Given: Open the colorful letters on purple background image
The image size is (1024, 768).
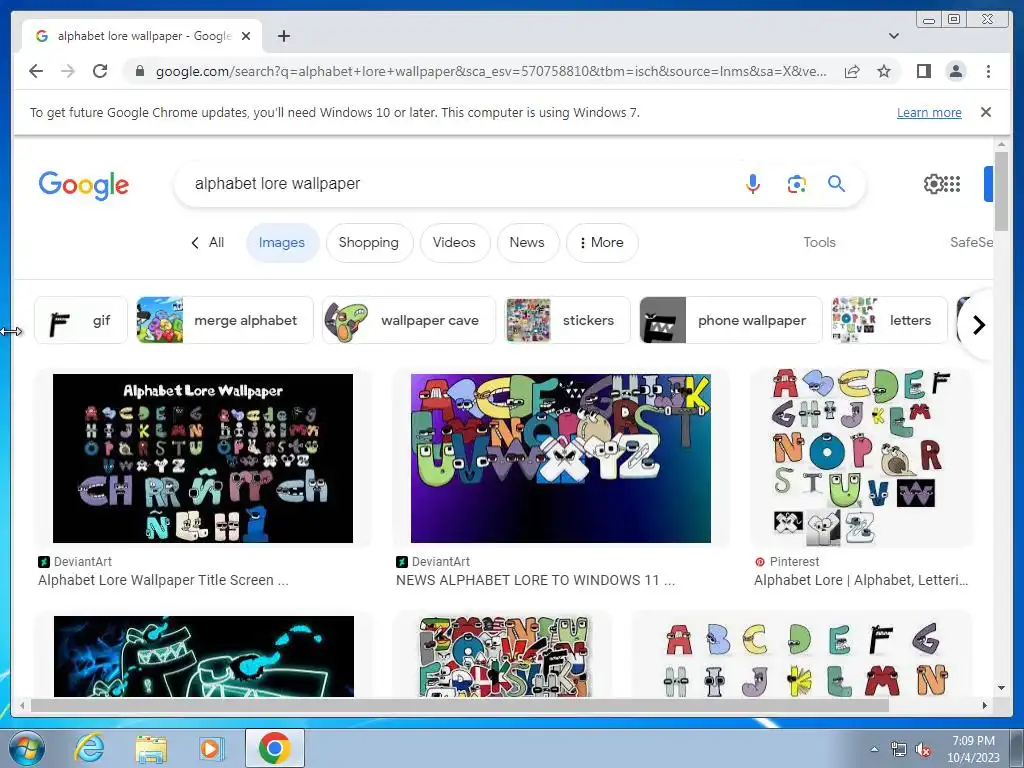Looking at the screenshot, I should (560, 458).
